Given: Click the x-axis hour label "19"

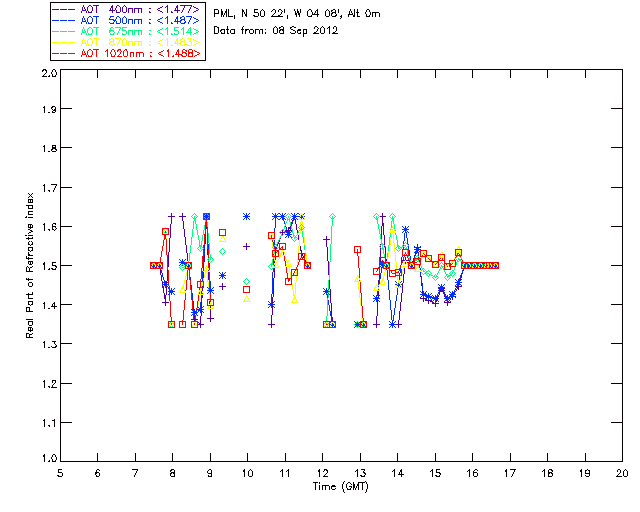Looking at the screenshot, I should pos(585,473).
